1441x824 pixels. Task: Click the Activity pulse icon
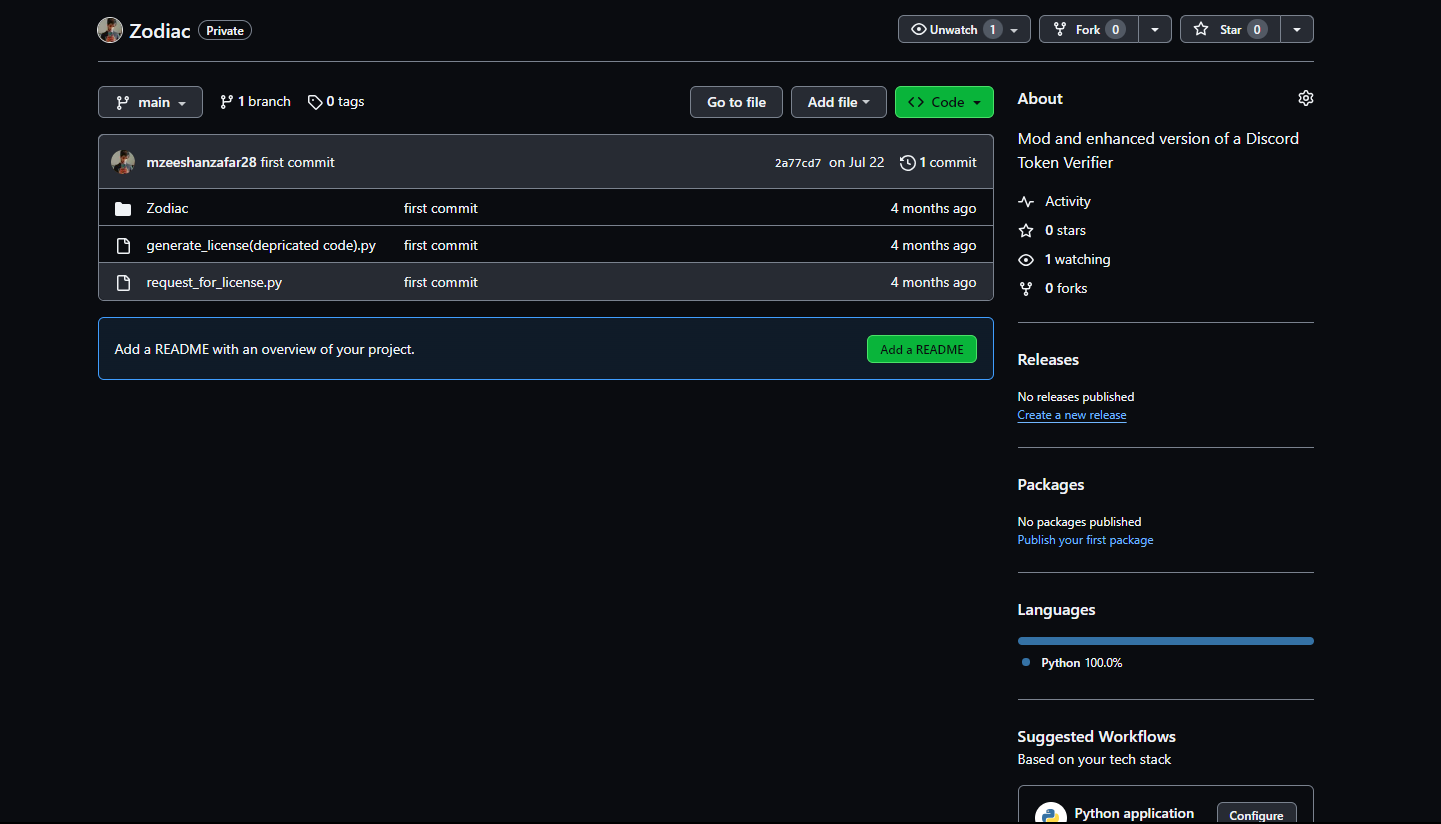pyautogui.click(x=1025, y=201)
